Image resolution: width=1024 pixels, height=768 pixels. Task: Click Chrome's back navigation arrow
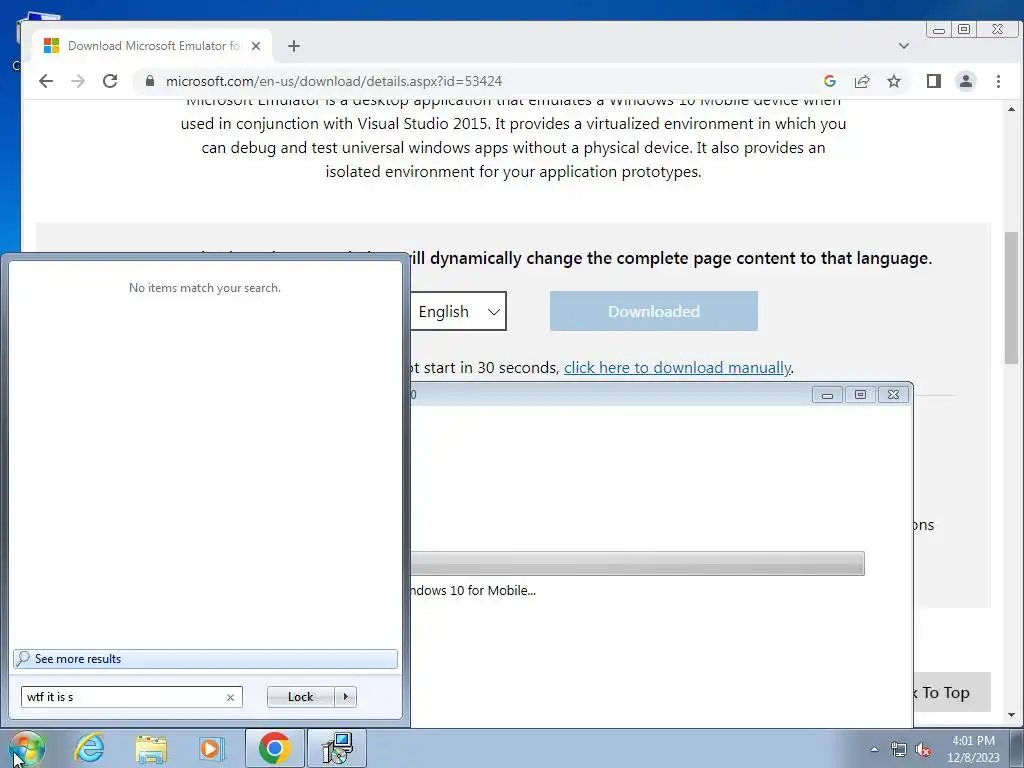(x=46, y=81)
